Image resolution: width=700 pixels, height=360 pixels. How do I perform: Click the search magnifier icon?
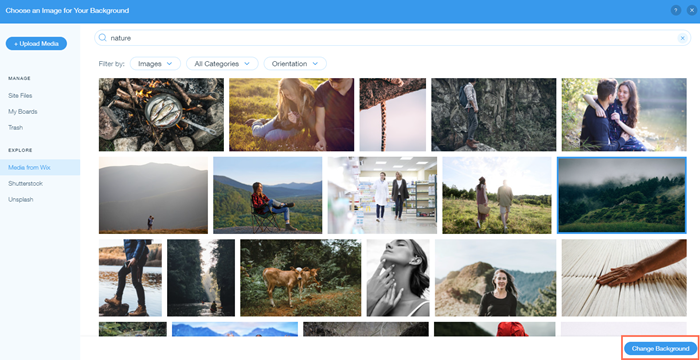click(102, 38)
